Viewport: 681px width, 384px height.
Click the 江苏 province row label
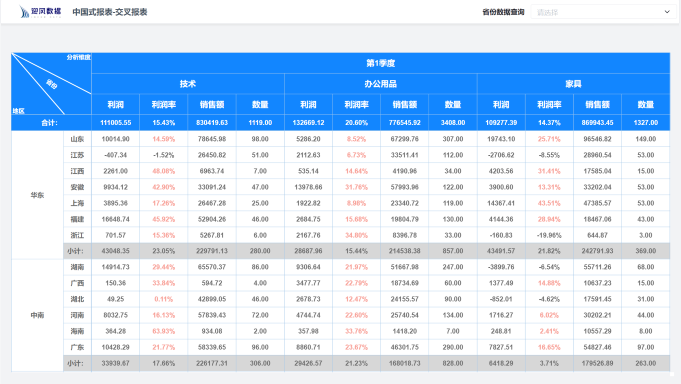click(77, 155)
